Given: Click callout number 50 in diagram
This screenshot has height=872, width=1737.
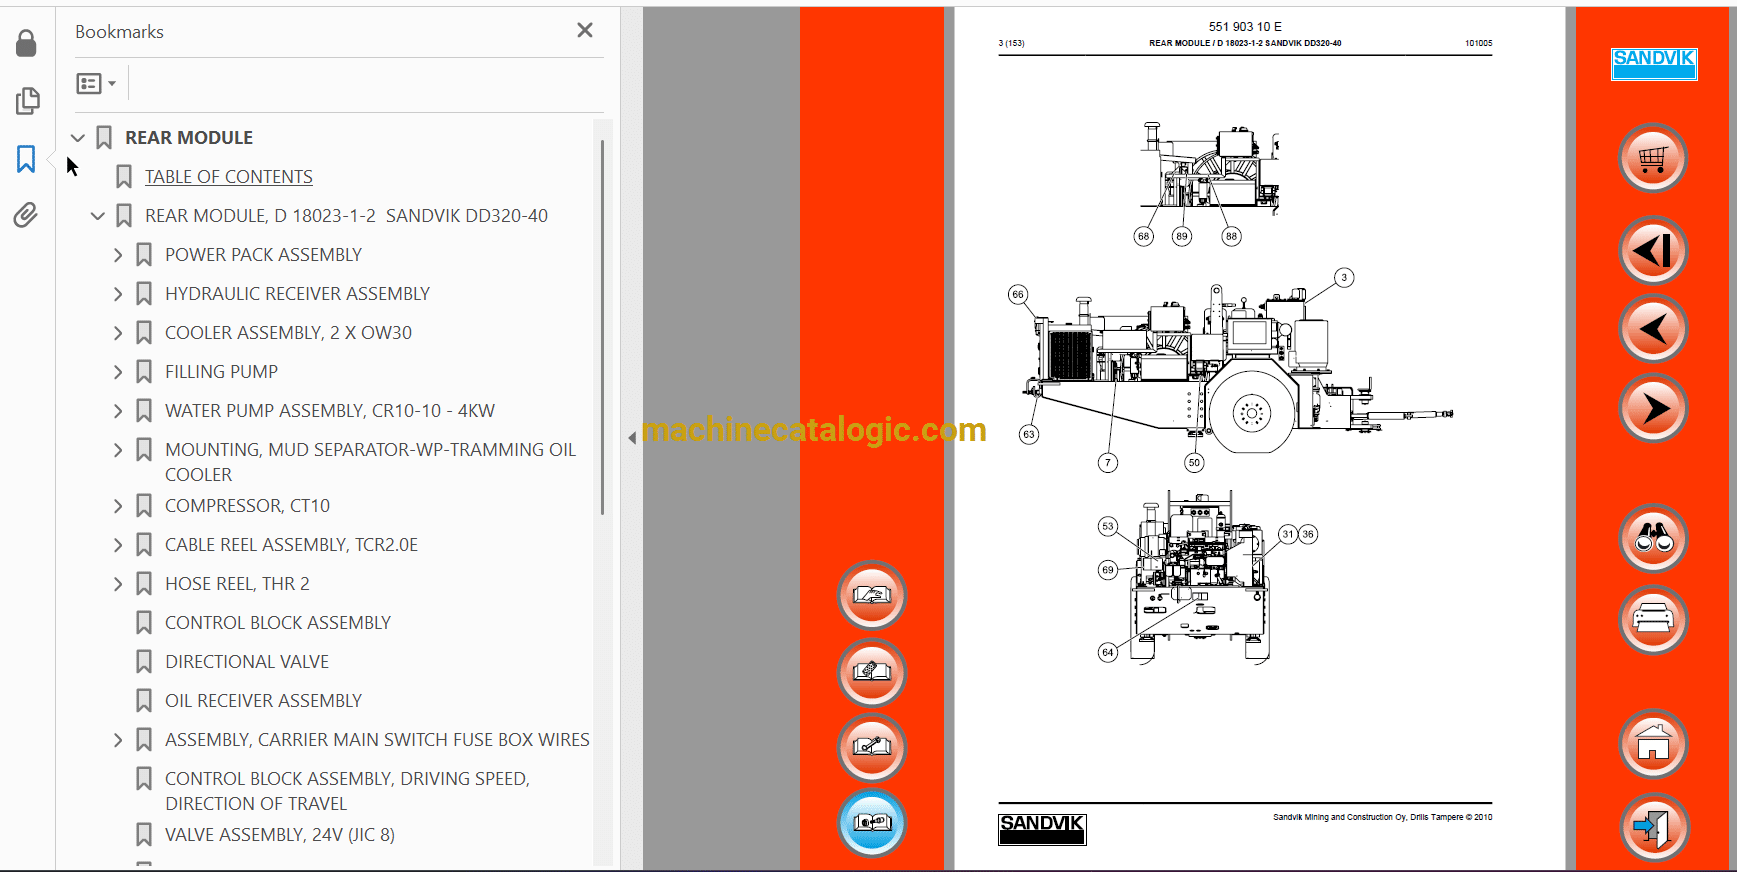Looking at the screenshot, I should [1194, 463].
